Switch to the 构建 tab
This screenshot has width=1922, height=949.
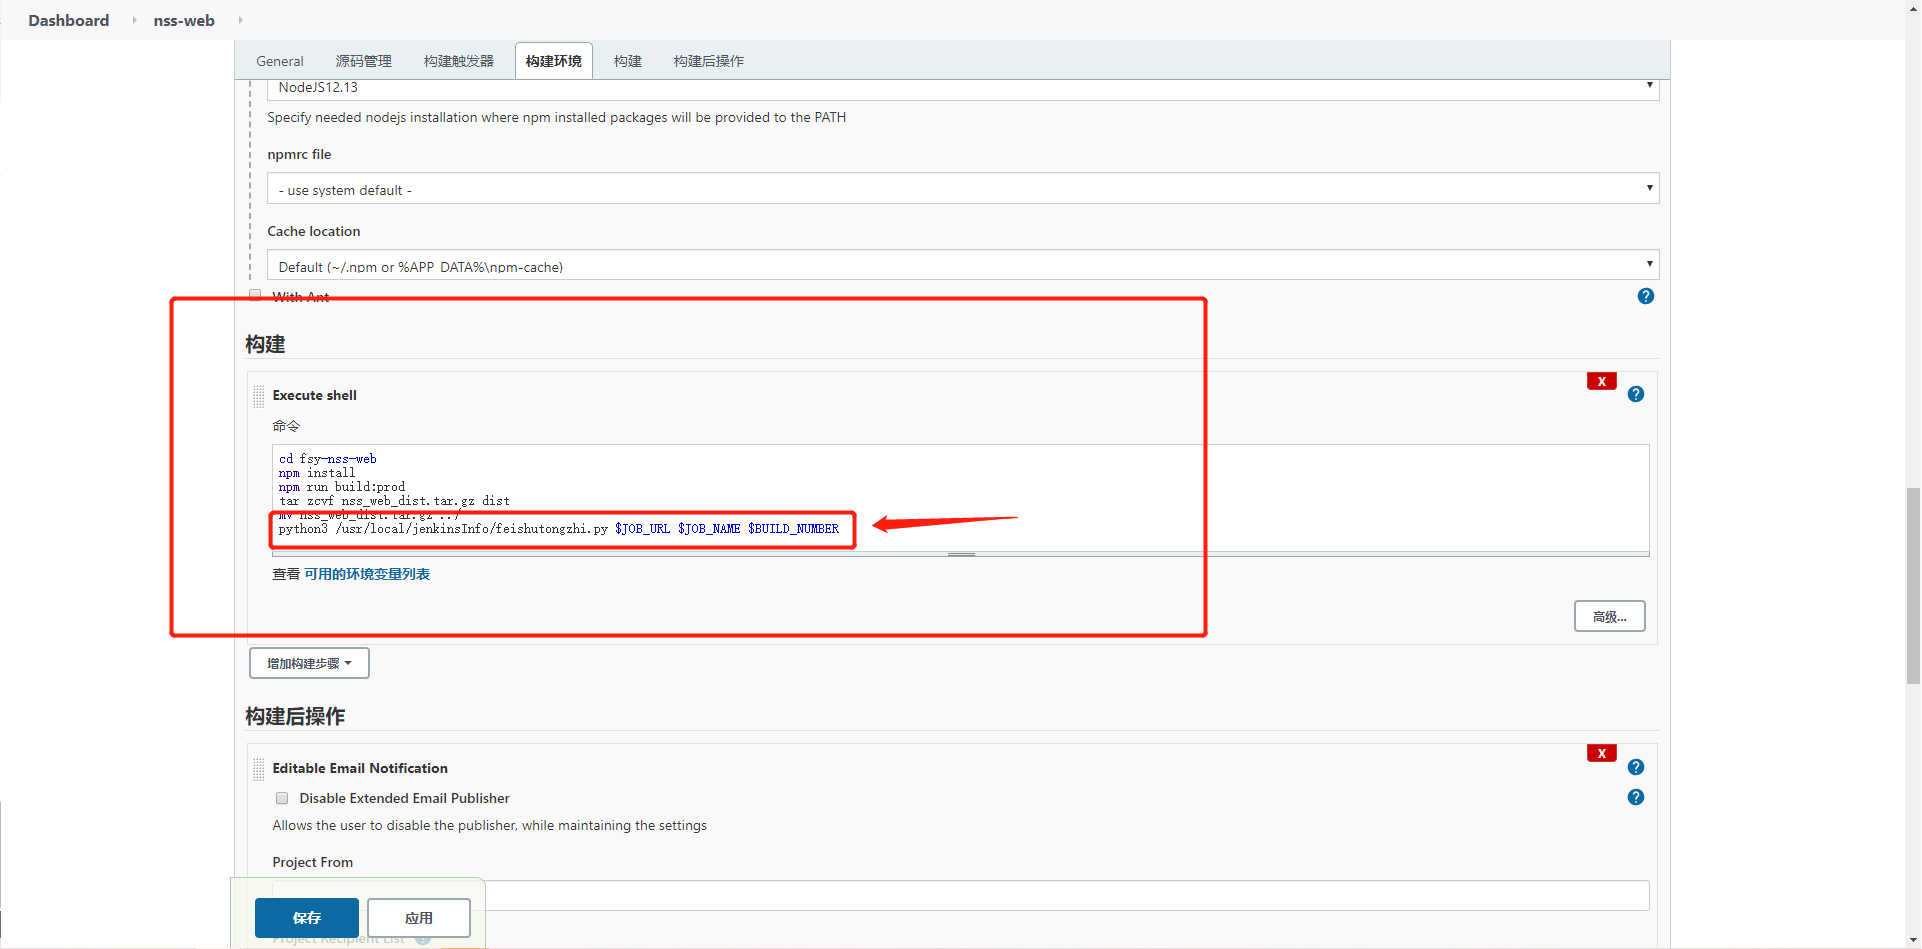pos(628,61)
